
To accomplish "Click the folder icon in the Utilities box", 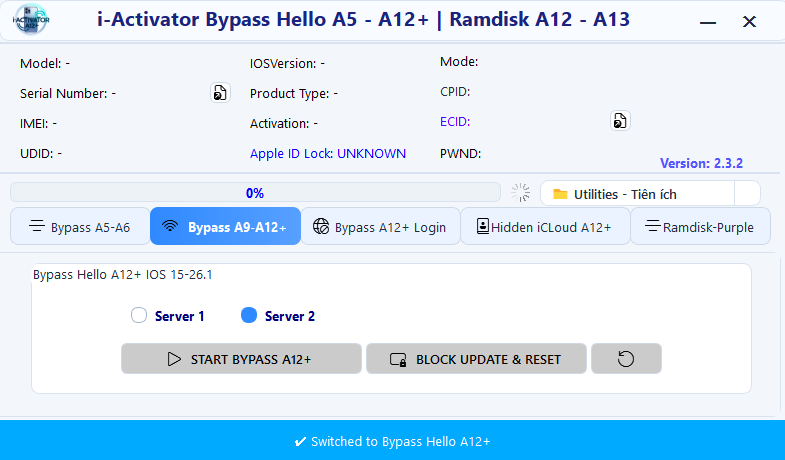I will (560, 194).
